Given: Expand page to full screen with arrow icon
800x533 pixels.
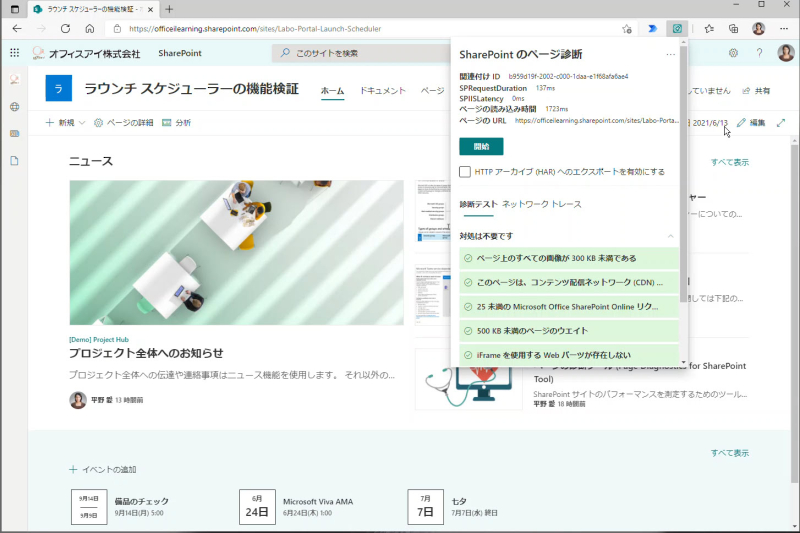Looking at the screenshot, I should pos(781,122).
